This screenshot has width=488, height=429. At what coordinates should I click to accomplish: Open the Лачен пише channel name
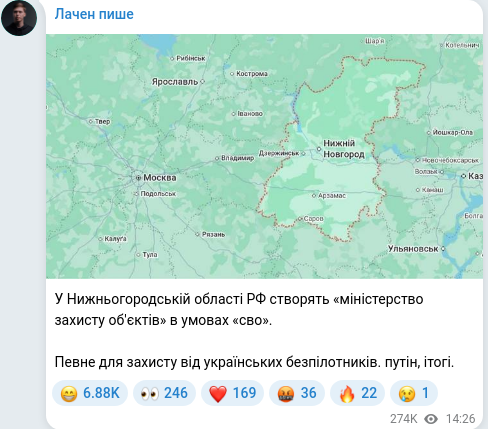[94, 14]
